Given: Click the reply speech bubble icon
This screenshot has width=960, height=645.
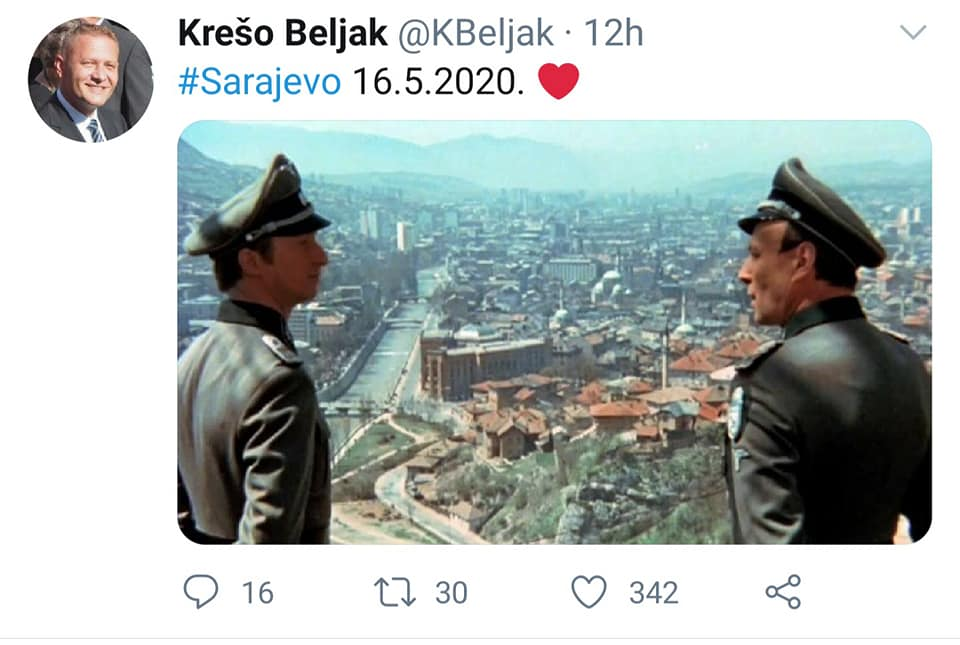Looking at the screenshot, I should coord(201,591).
